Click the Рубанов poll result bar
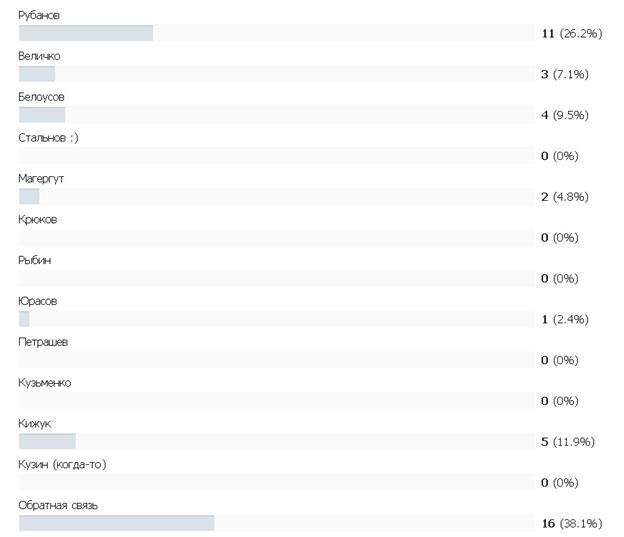 (x=86, y=33)
